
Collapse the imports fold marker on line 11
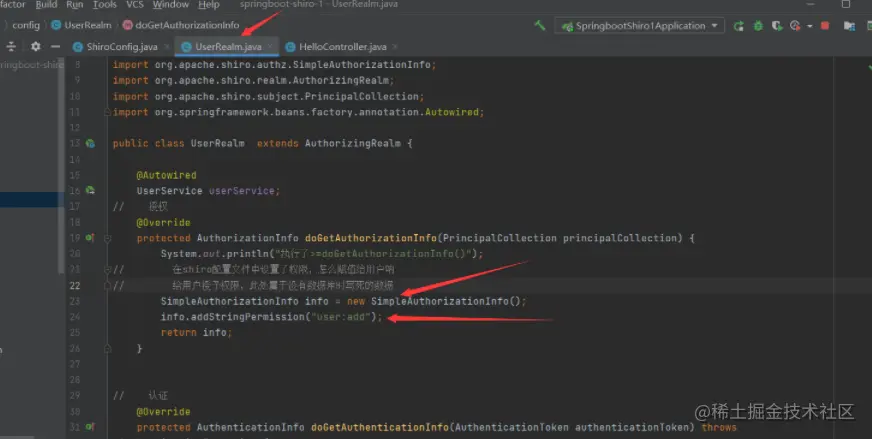pyautogui.click(x=107, y=112)
